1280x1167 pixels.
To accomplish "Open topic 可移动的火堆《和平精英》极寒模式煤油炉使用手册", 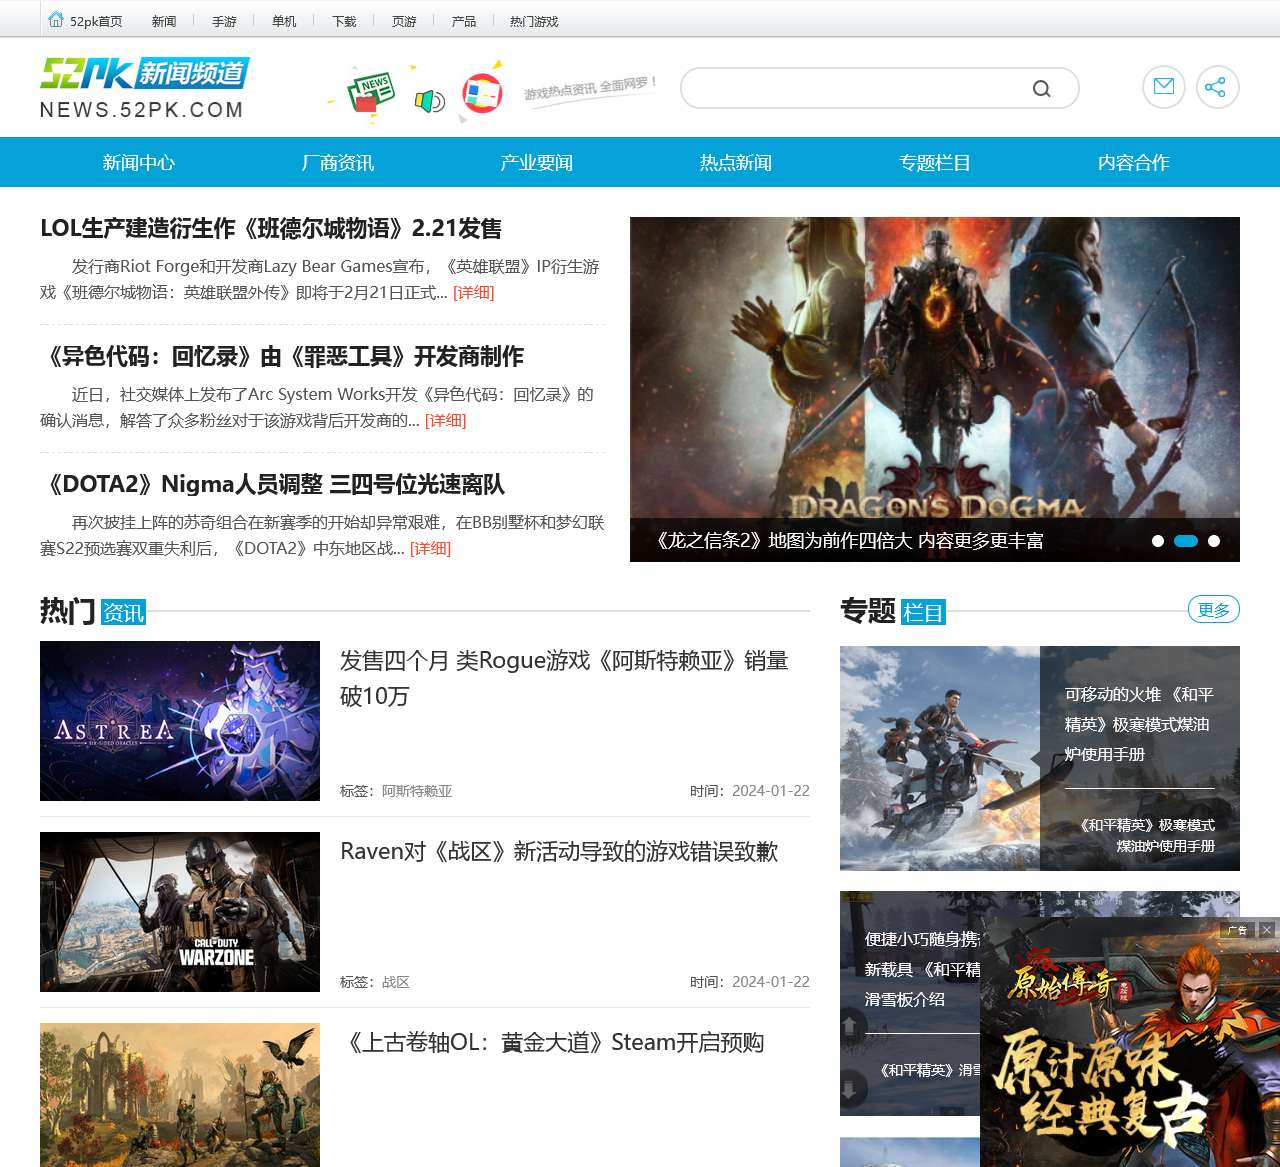I will pyautogui.click(x=1139, y=724).
